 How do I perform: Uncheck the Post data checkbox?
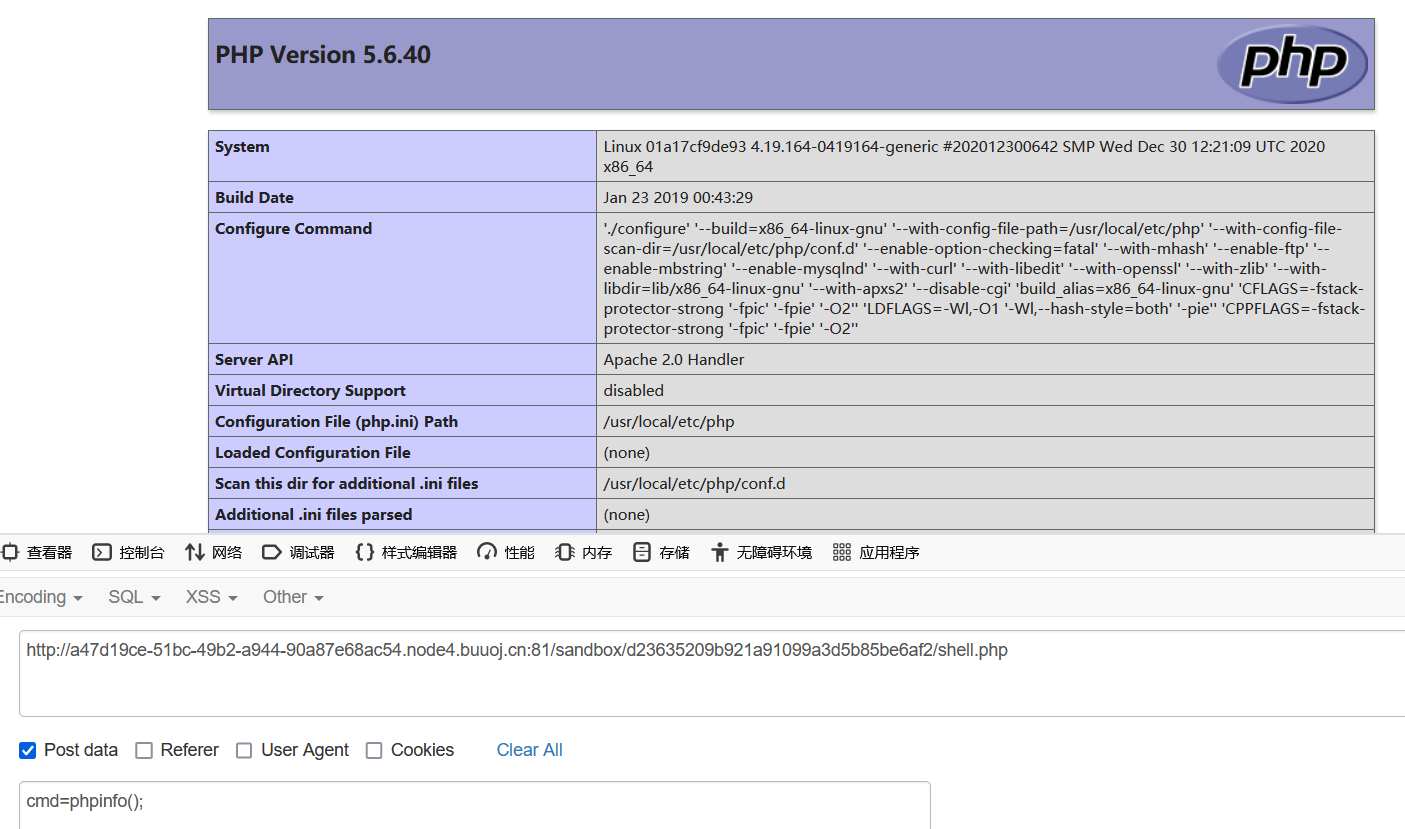tap(28, 750)
